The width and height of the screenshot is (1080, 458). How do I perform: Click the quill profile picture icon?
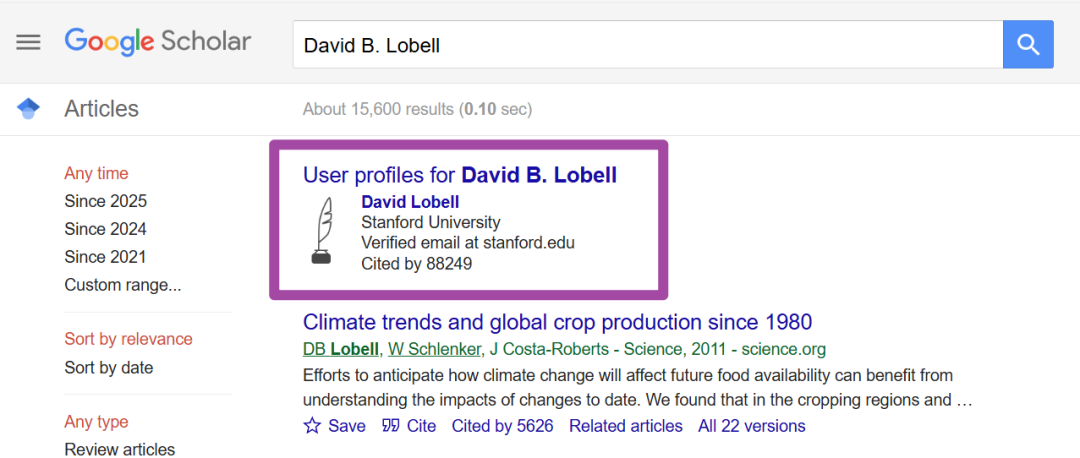tap(322, 231)
